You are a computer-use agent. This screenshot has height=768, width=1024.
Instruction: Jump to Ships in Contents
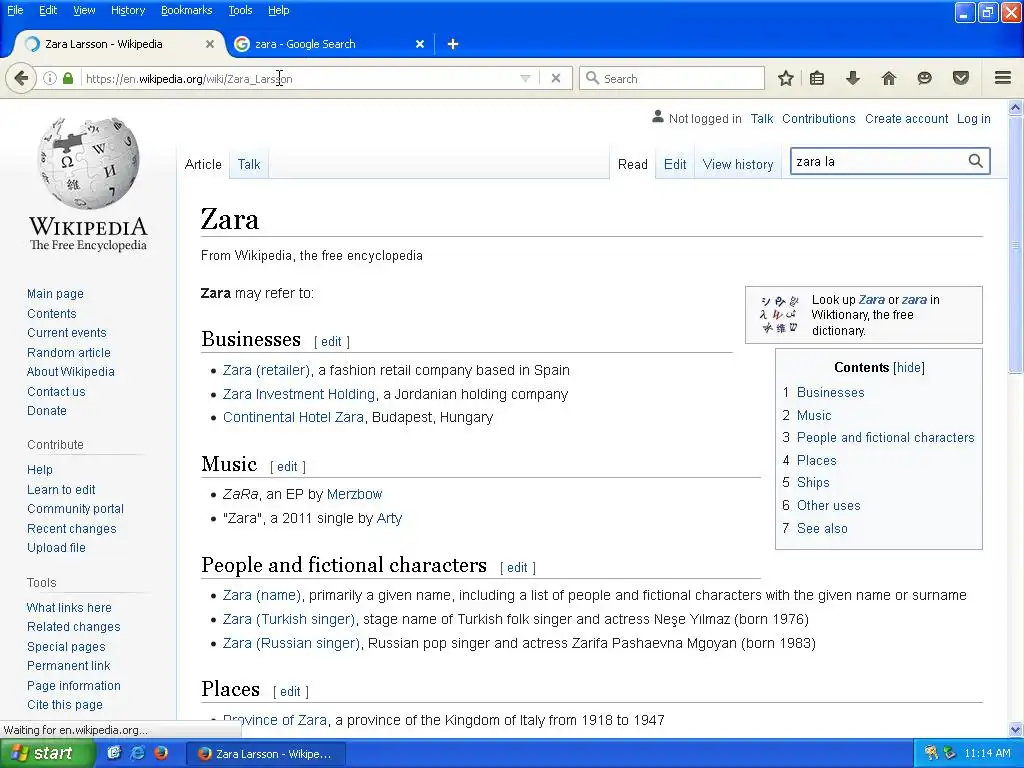813,483
